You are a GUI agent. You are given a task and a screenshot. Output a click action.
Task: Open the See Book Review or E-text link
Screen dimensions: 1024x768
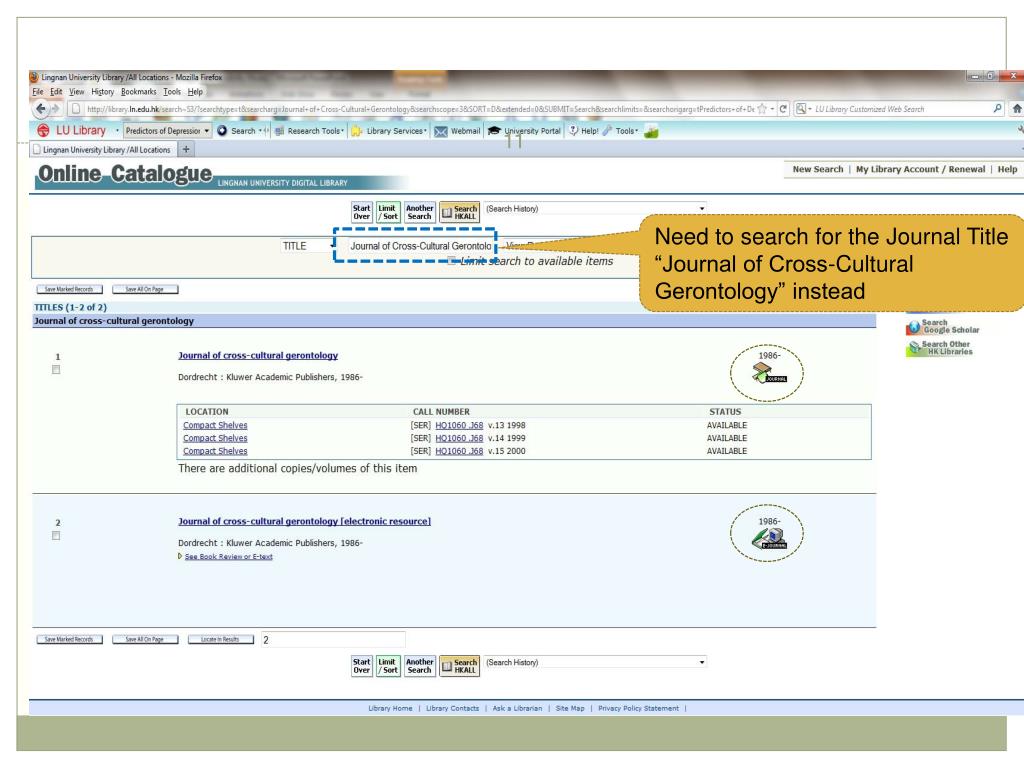coord(229,556)
